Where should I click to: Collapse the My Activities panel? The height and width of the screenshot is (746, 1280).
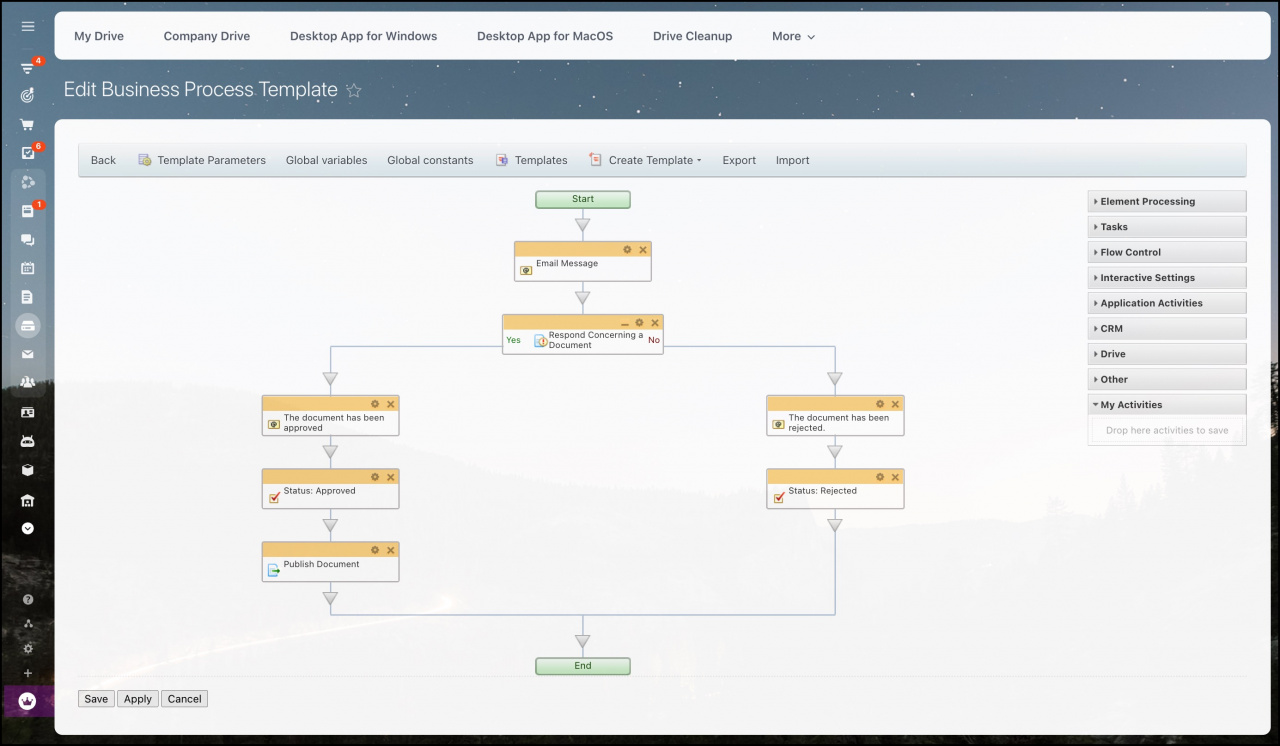click(1167, 405)
